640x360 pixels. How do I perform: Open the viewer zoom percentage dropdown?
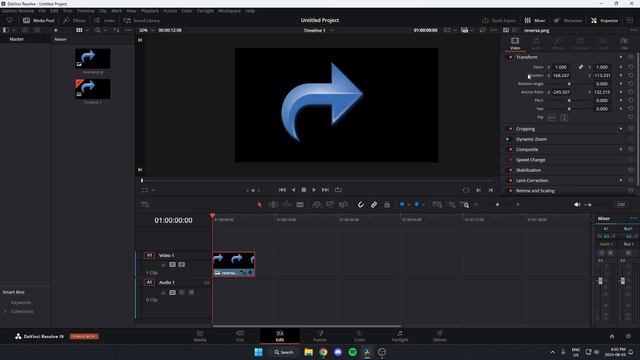tap(147, 30)
